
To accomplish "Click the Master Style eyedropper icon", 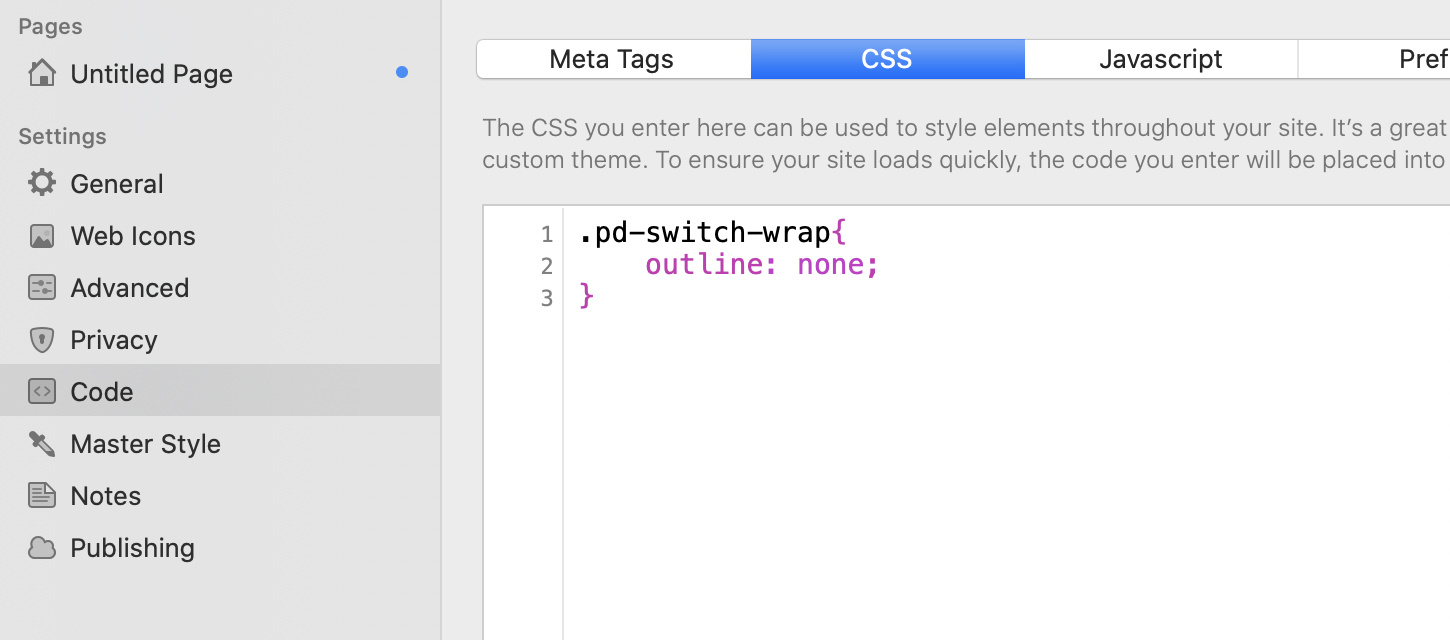I will point(42,443).
